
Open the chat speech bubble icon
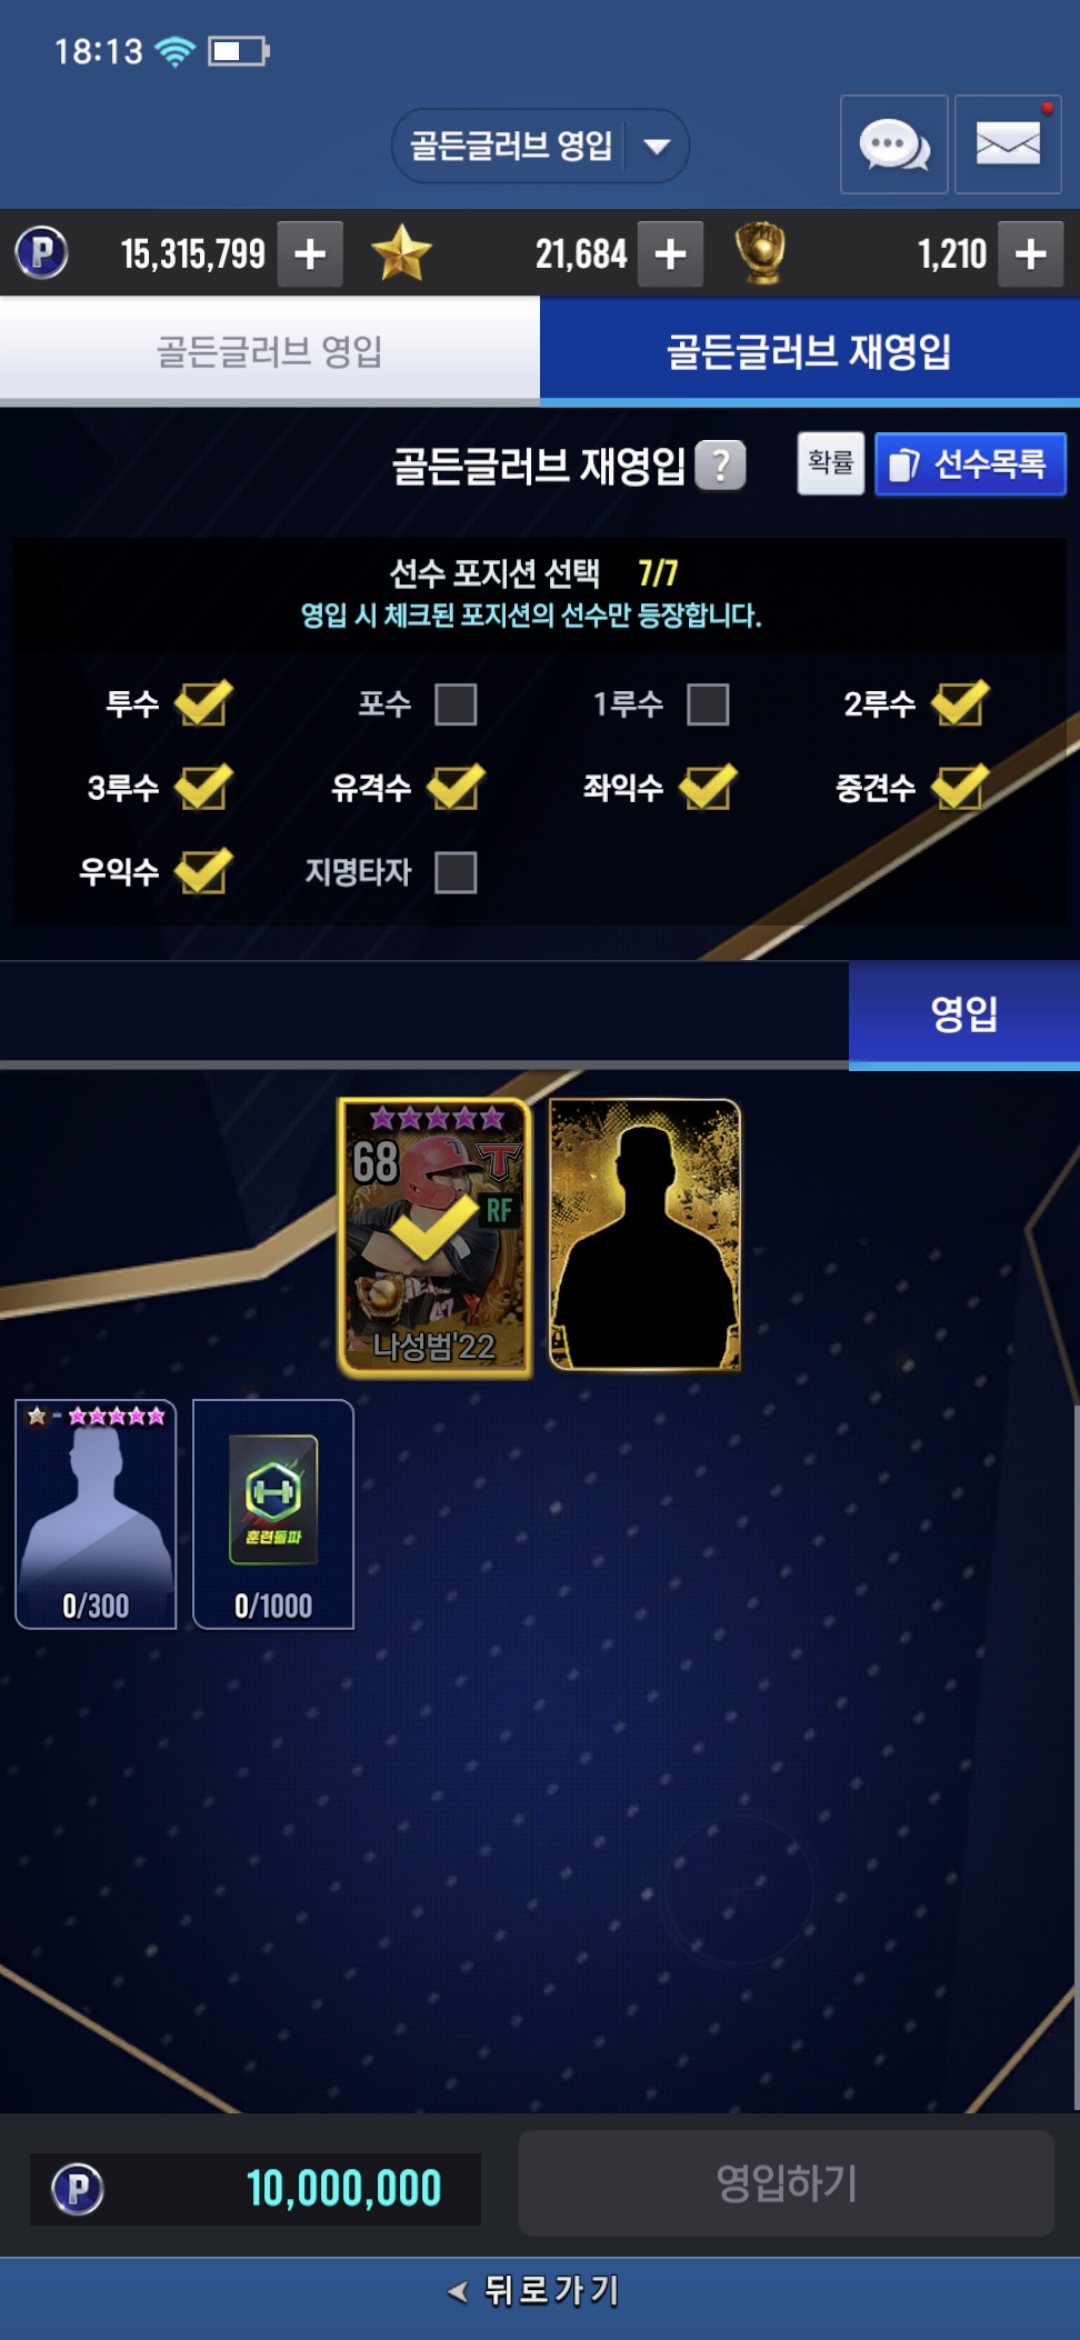point(894,145)
